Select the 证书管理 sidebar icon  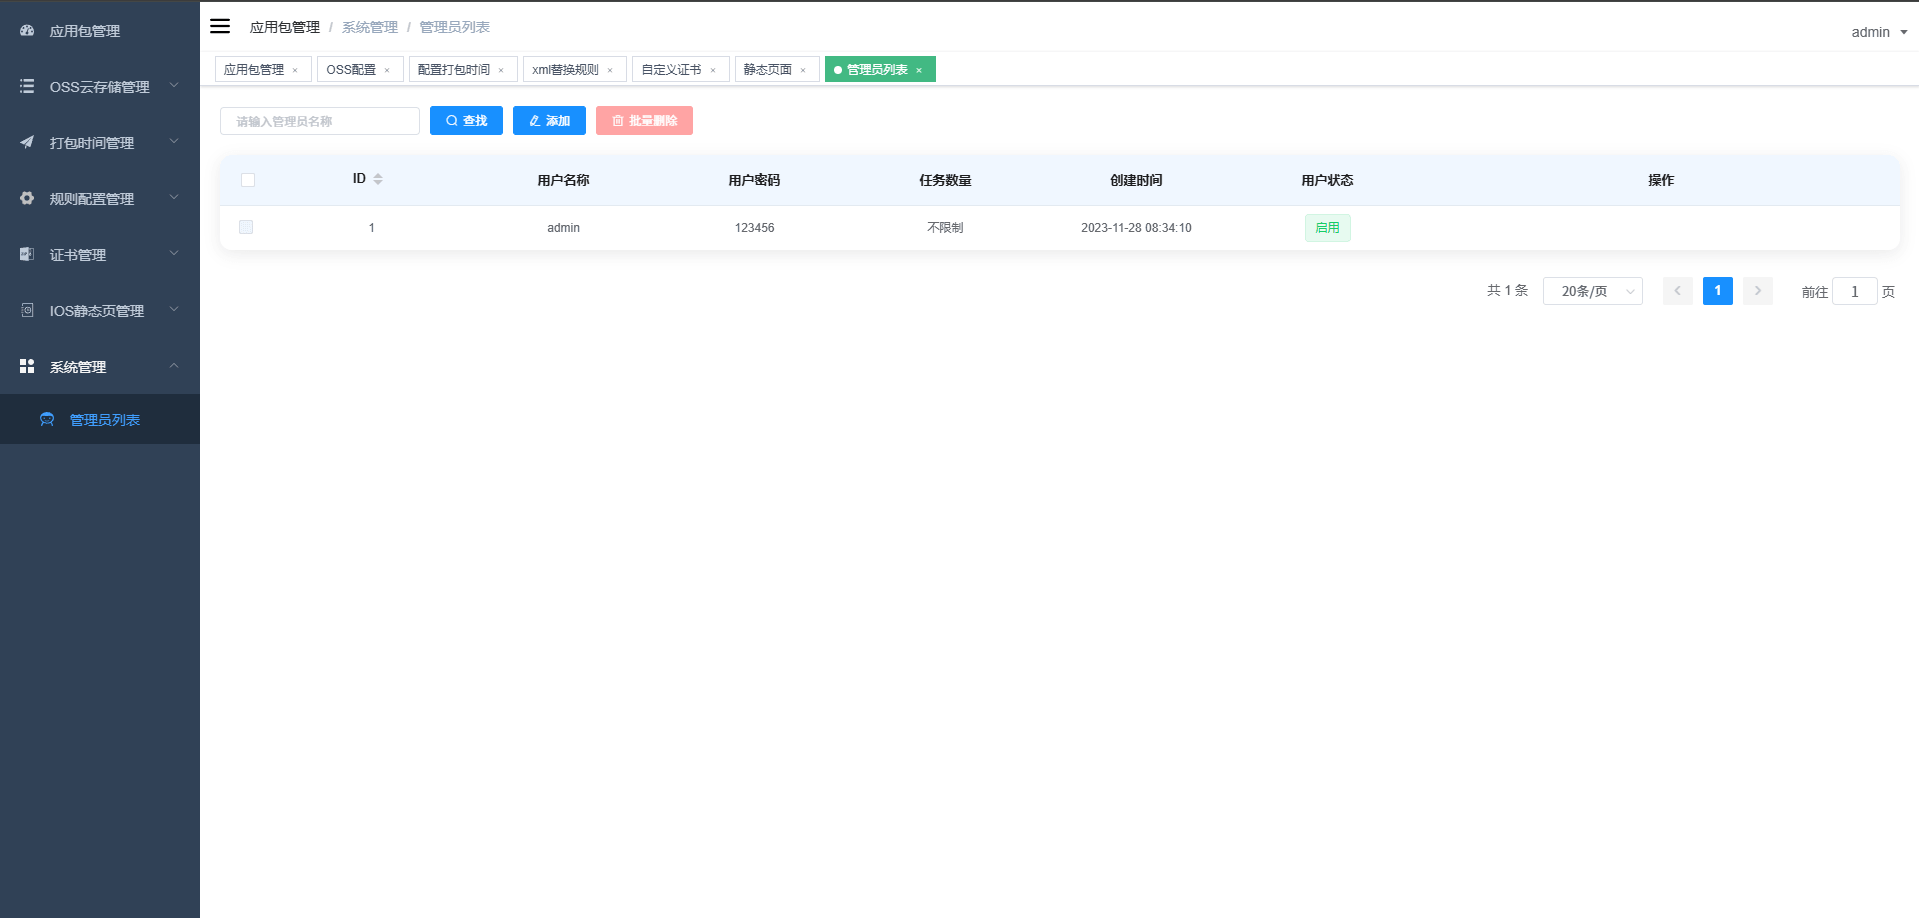click(x=26, y=254)
